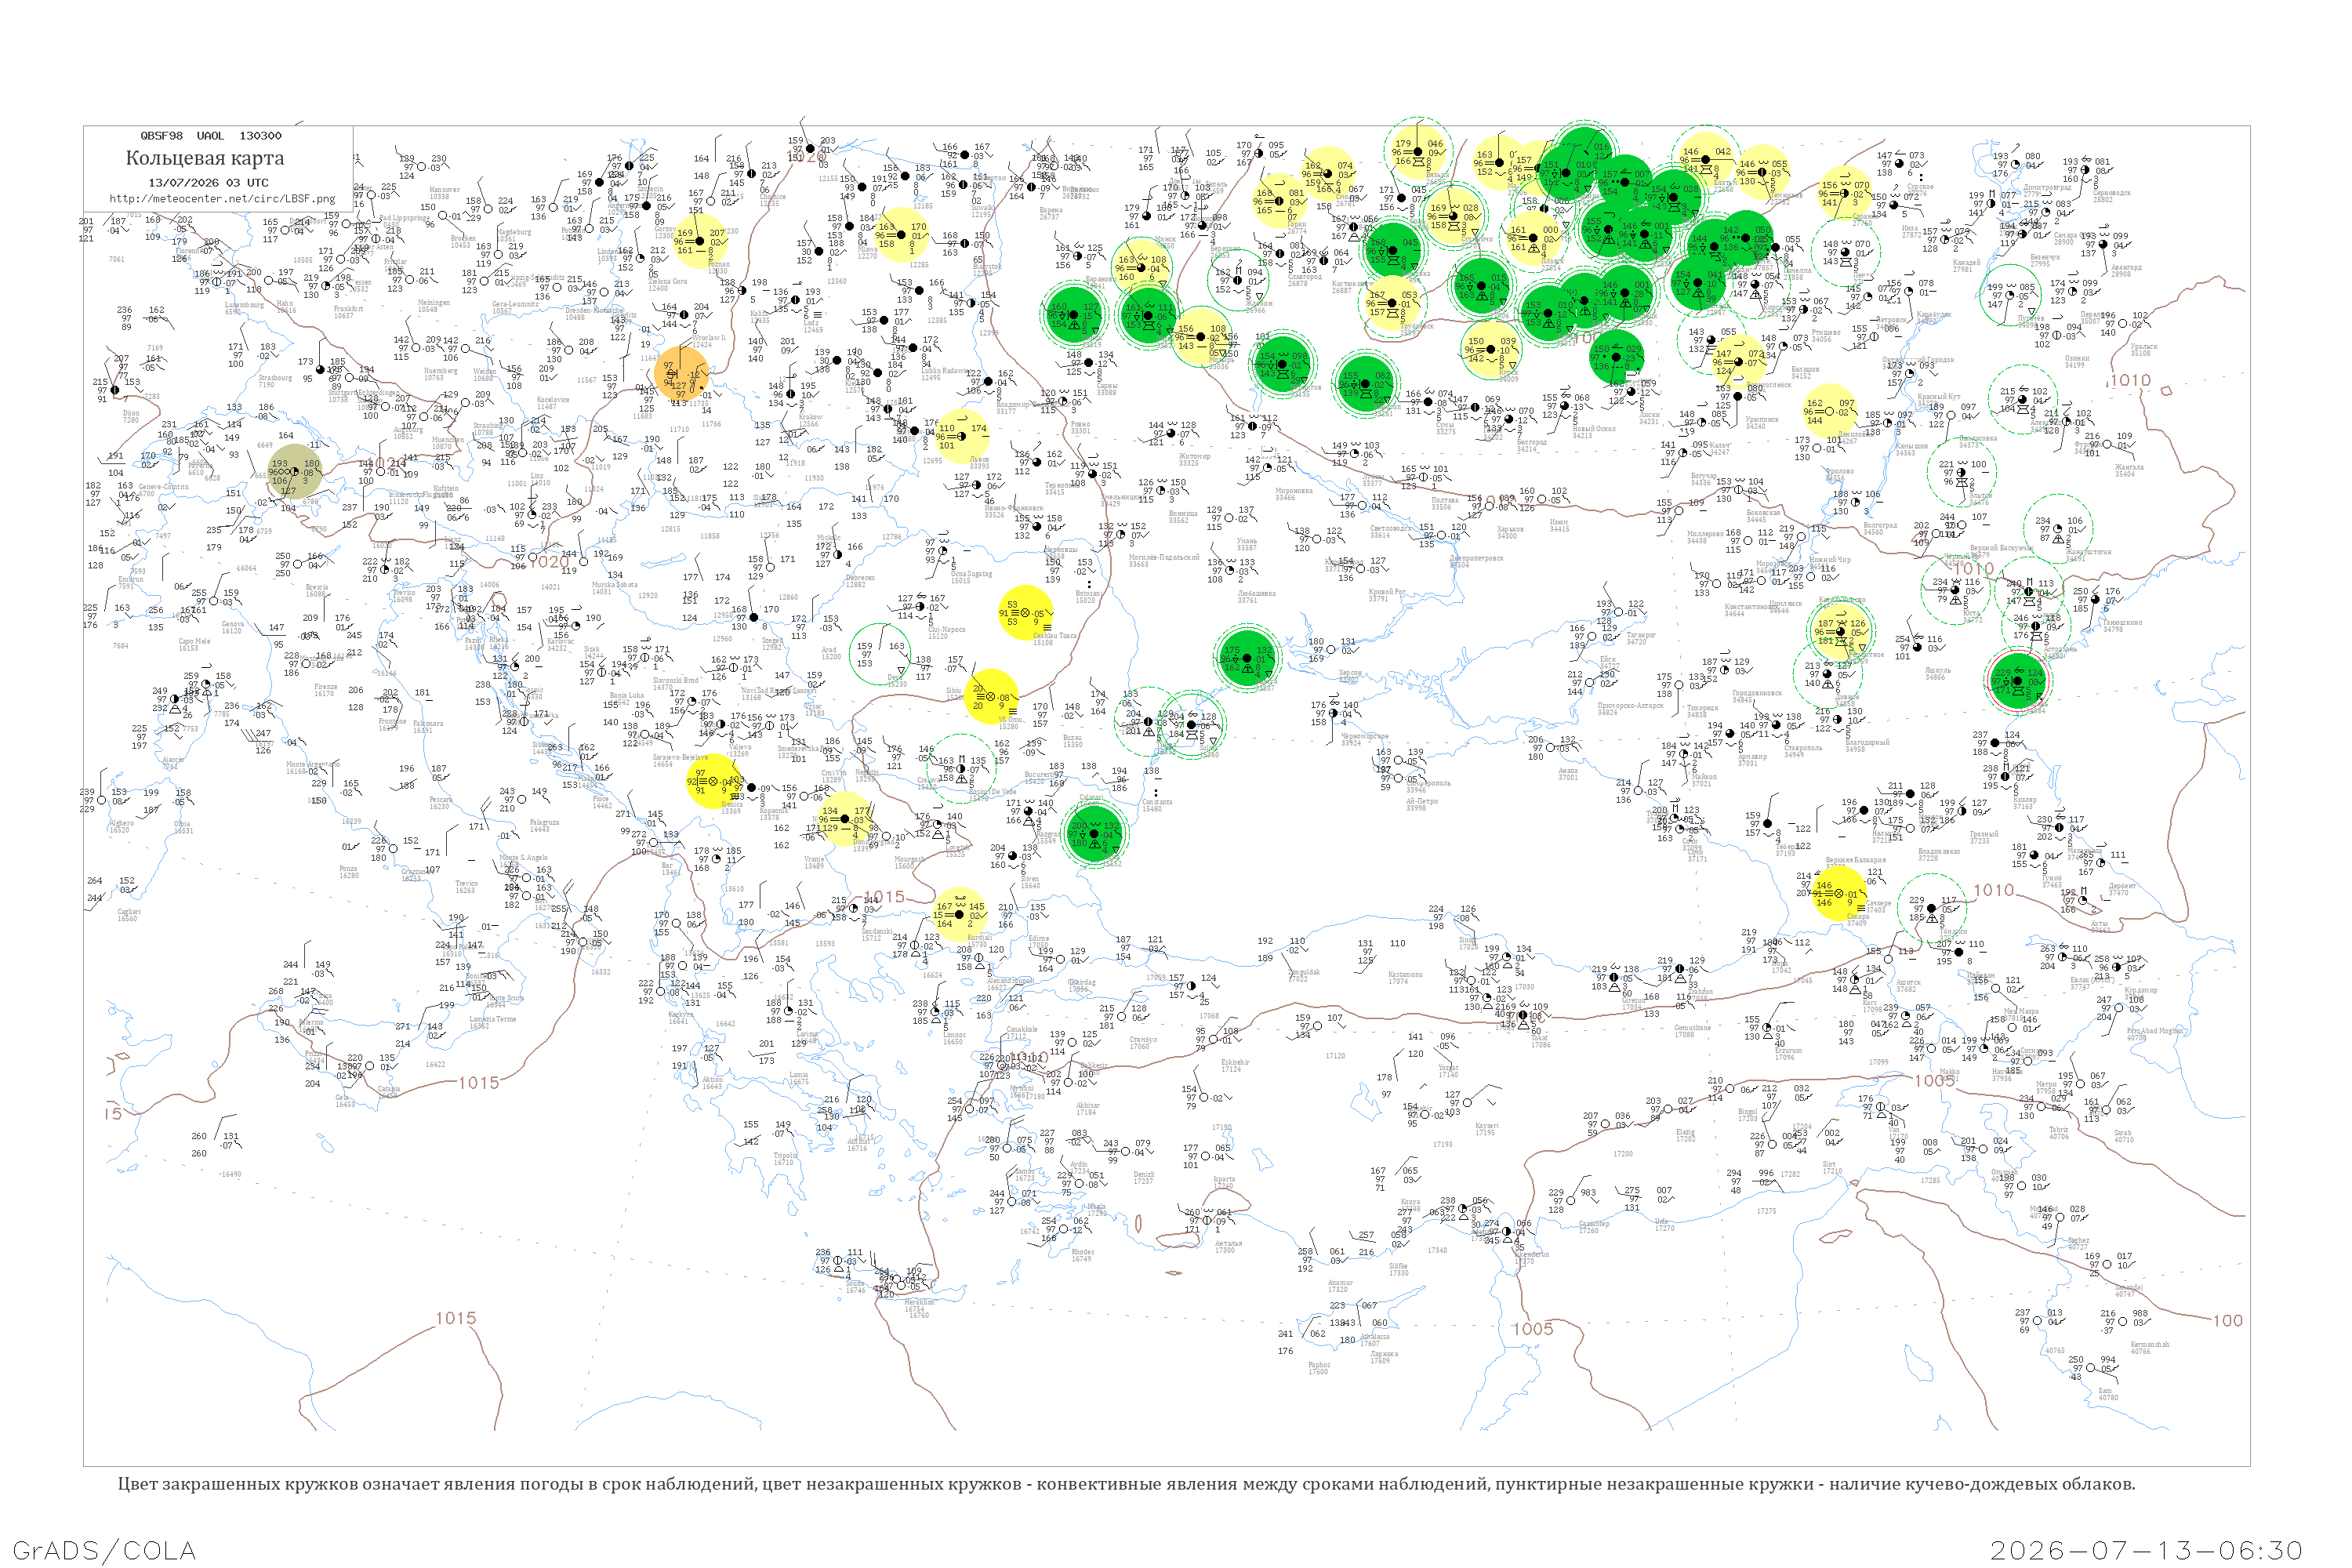Viewport: 2352px width, 1568px height.
Task: Click the "Грозный" station label
Action: click(1984, 834)
